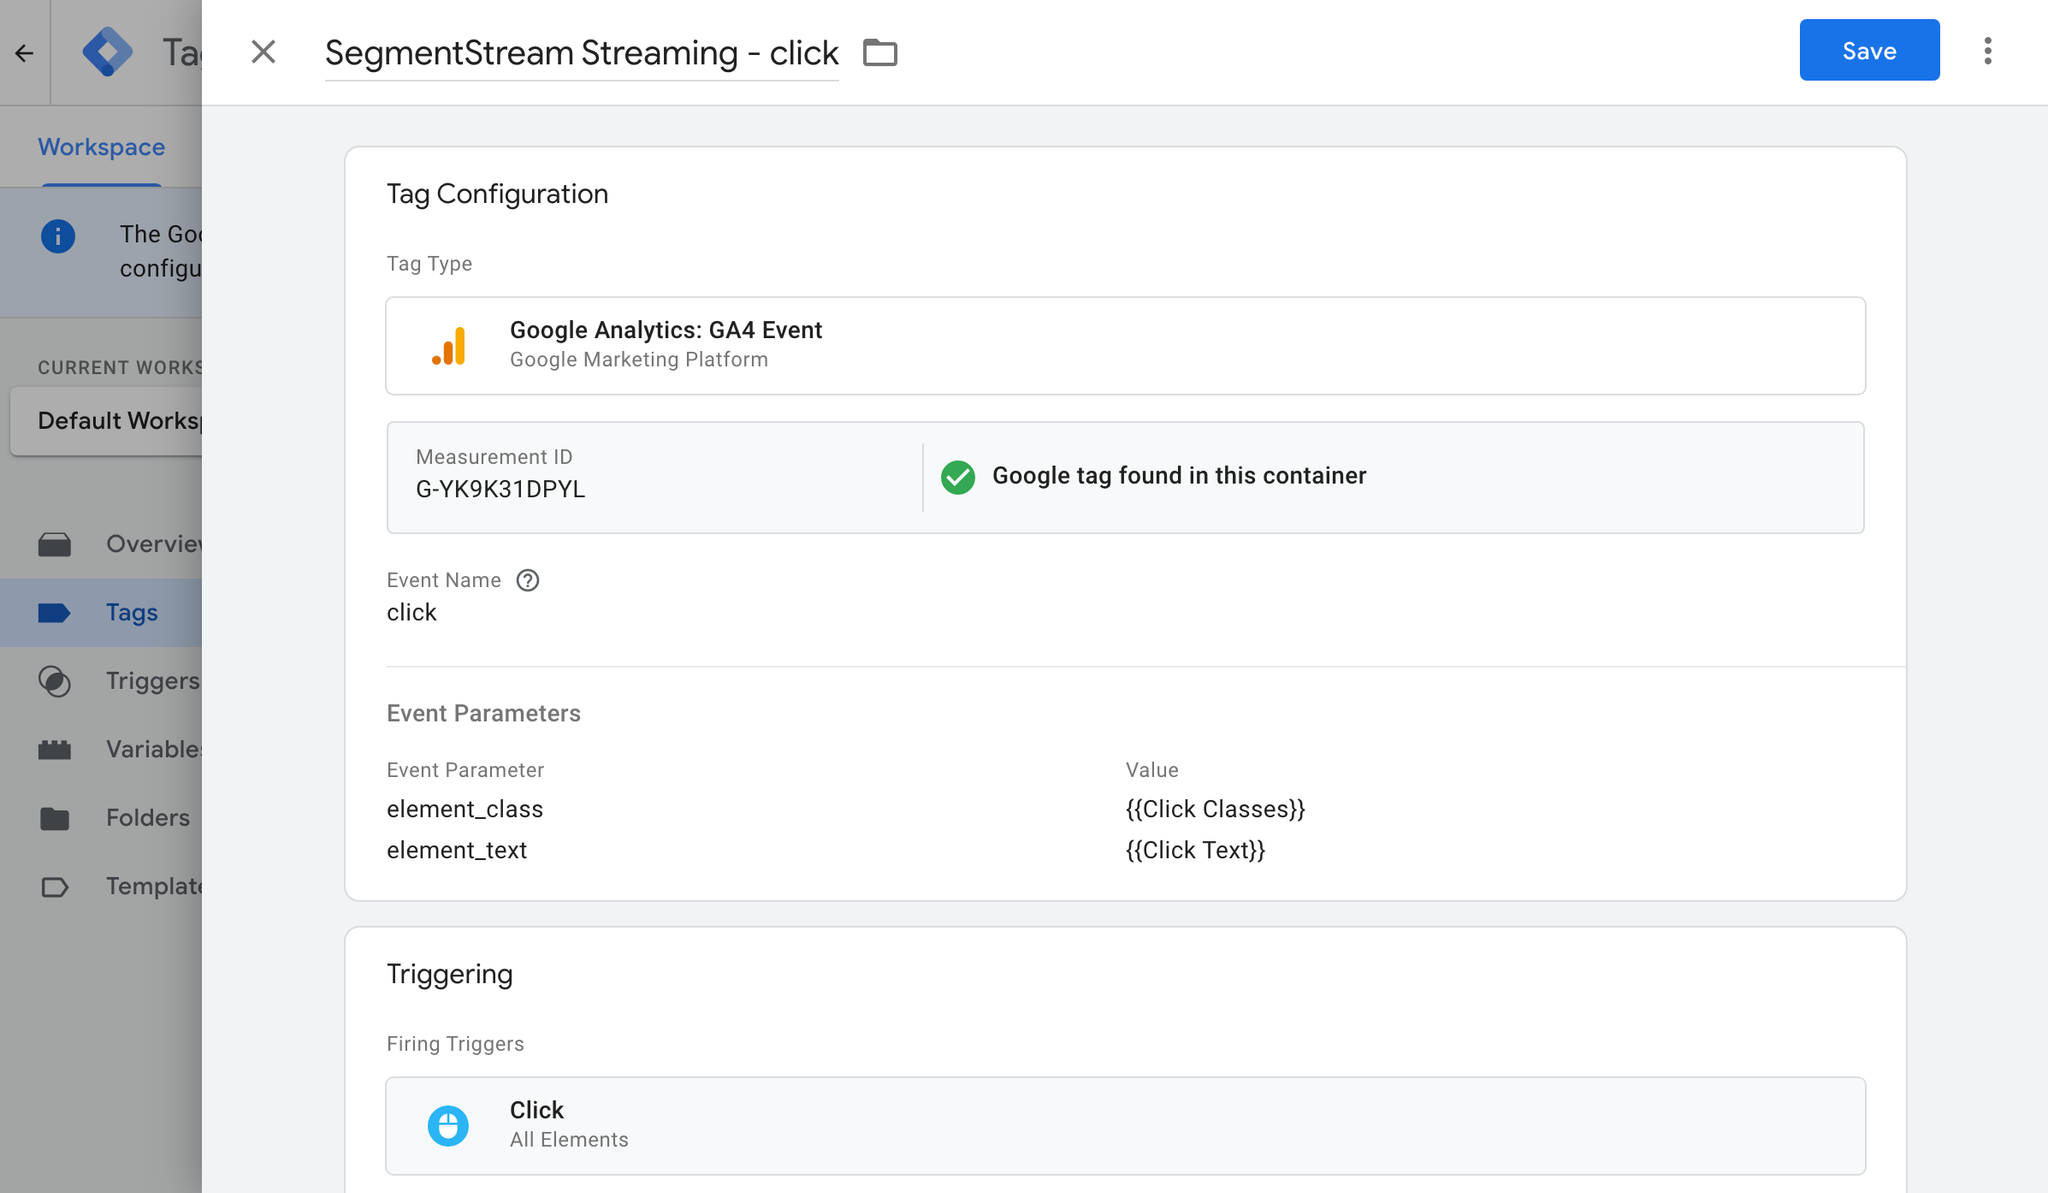Open the Click All Elements firing trigger
Screen dimensions: 2048x1193
click(x=1125, y=1125)
